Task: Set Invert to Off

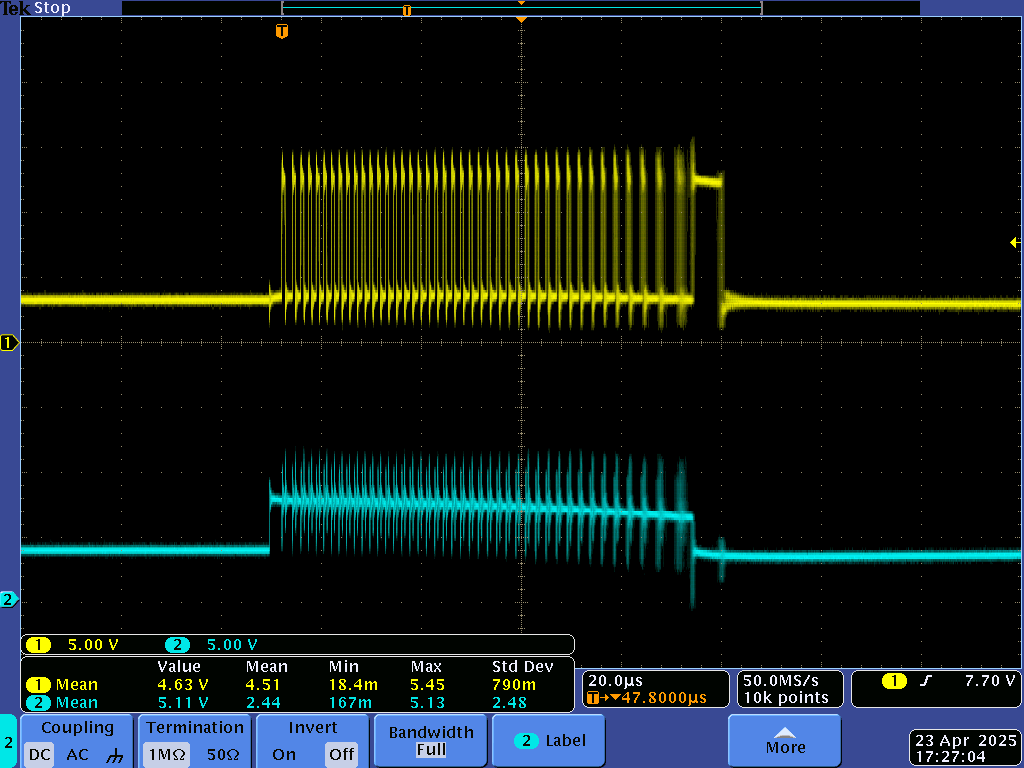Action: click(341, 755)
